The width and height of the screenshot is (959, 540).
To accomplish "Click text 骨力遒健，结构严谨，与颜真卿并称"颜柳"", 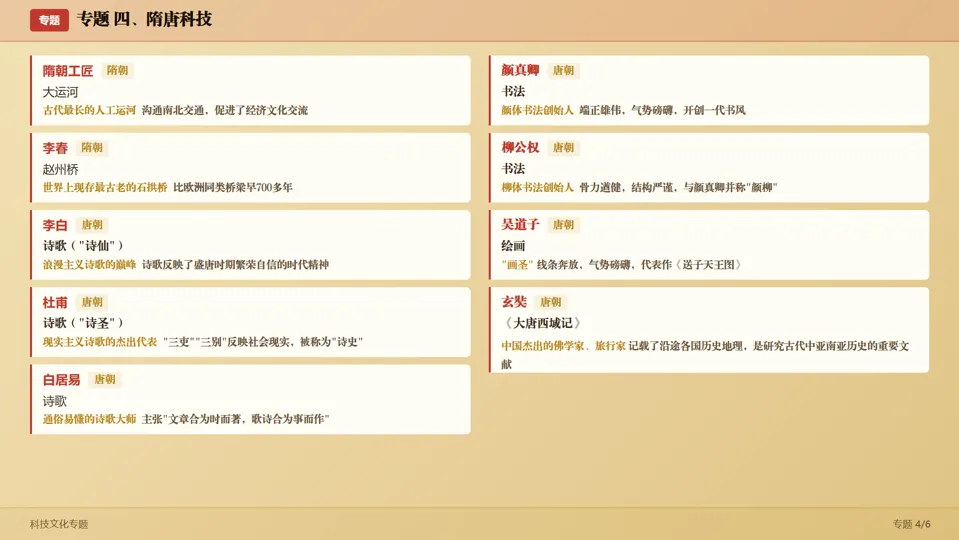I will [x=678, y=187].
